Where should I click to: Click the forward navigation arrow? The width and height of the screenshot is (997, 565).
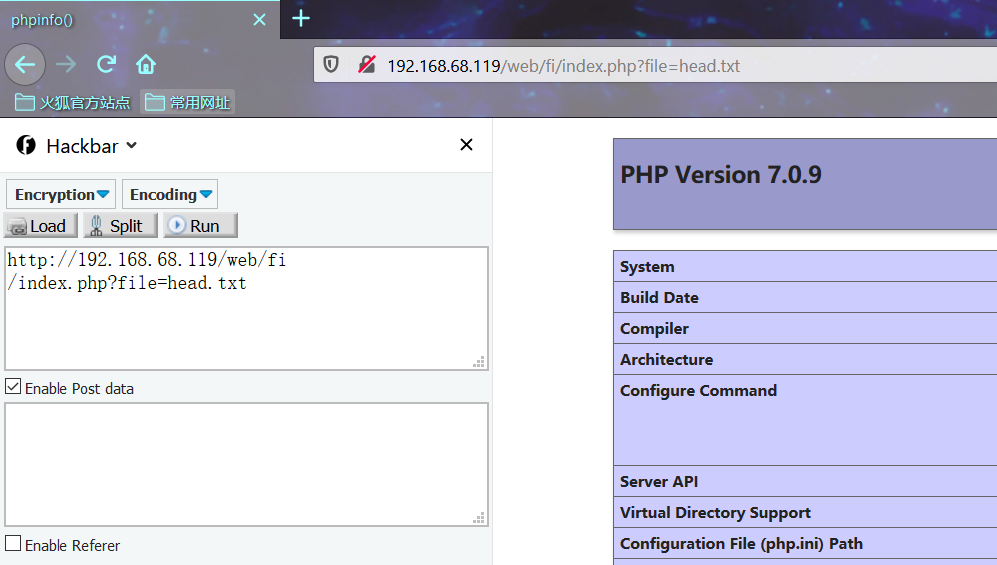[x=65, y=64]
